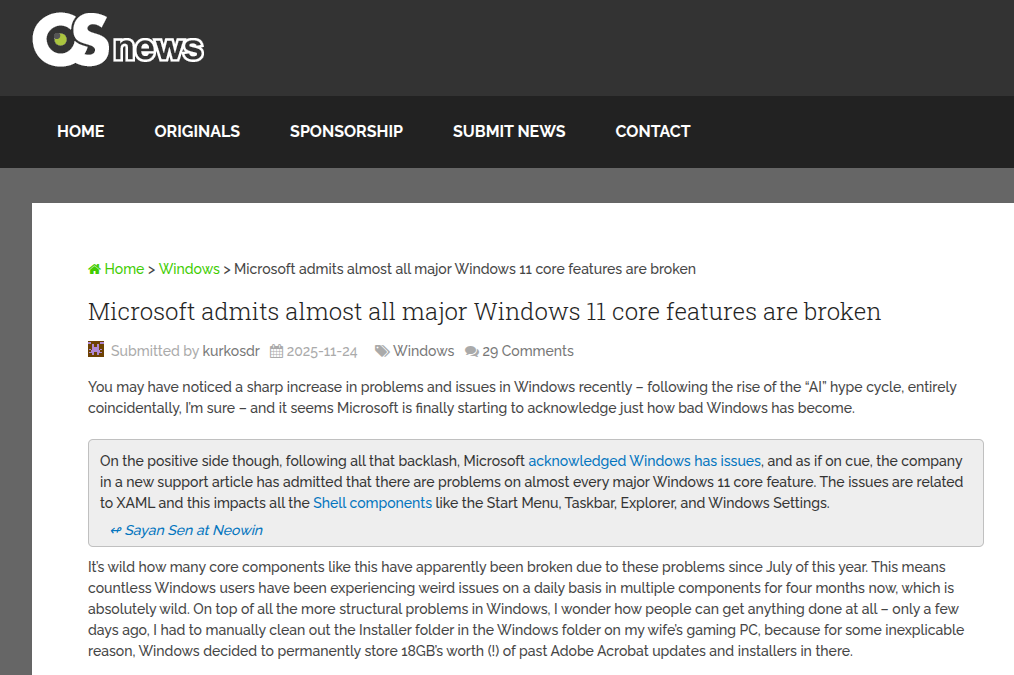This screenshot has width=1014, height=675.
Task: Follow the Windows breadcrumb link
Action: point(189,269)
